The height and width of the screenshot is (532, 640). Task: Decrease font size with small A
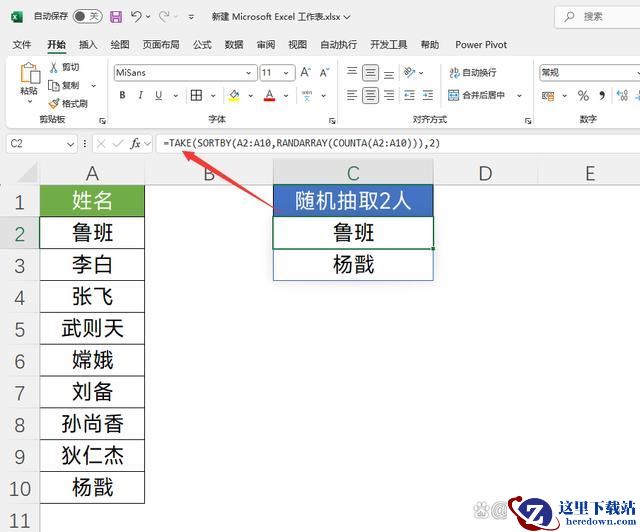[x=324, y=73]
